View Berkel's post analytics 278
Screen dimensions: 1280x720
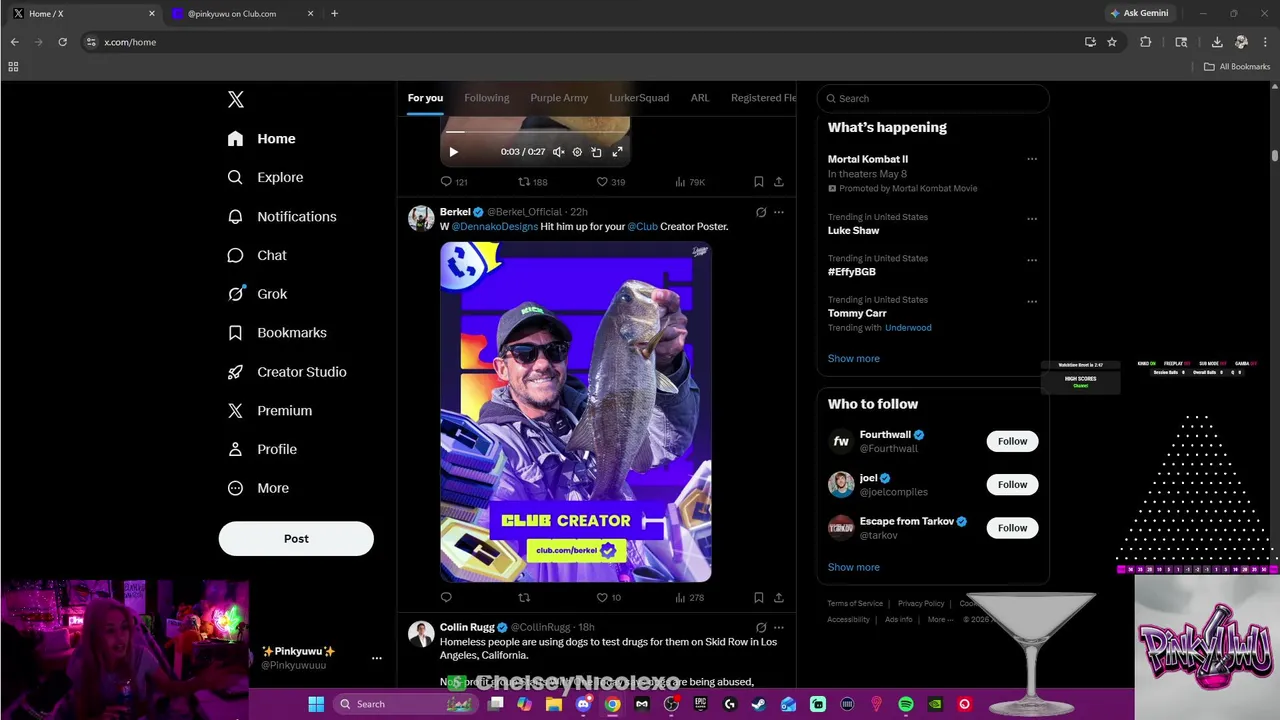[x=690, y=597]
